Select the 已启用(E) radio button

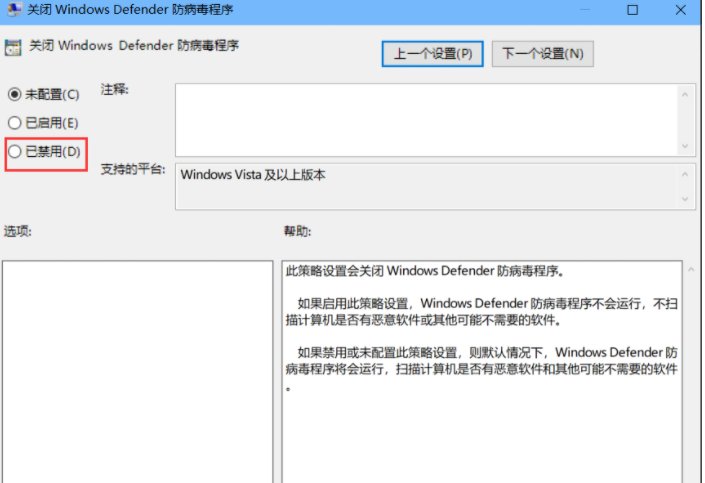click(x=14, y=123)
